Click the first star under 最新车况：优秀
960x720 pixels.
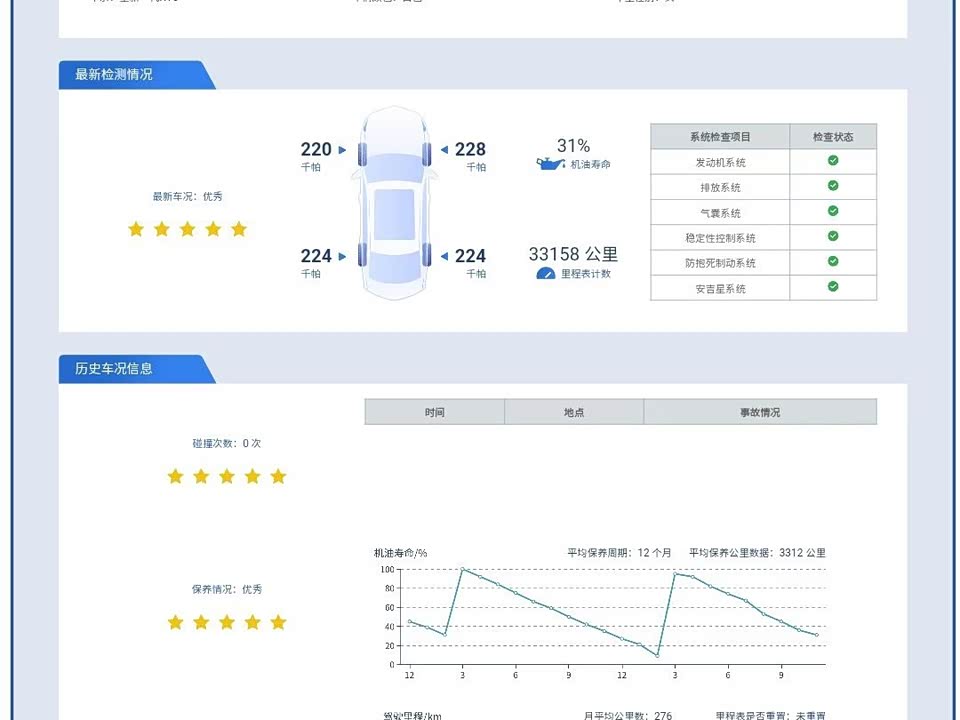[x=136, y=229]
